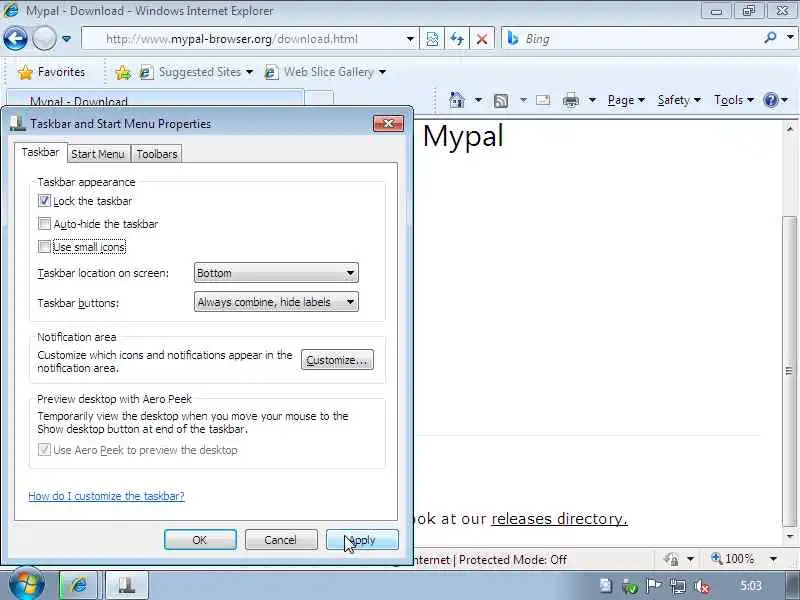The height and width of the screenshot is (600, 800).
Task: Open the Safety menu
Action: (679, 100)
